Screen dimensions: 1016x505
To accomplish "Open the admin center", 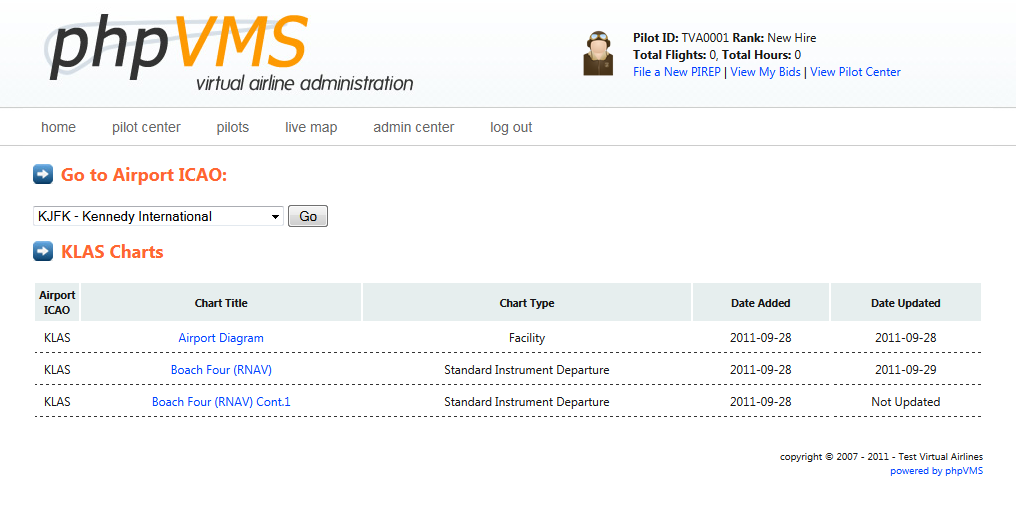I will 413,127.
